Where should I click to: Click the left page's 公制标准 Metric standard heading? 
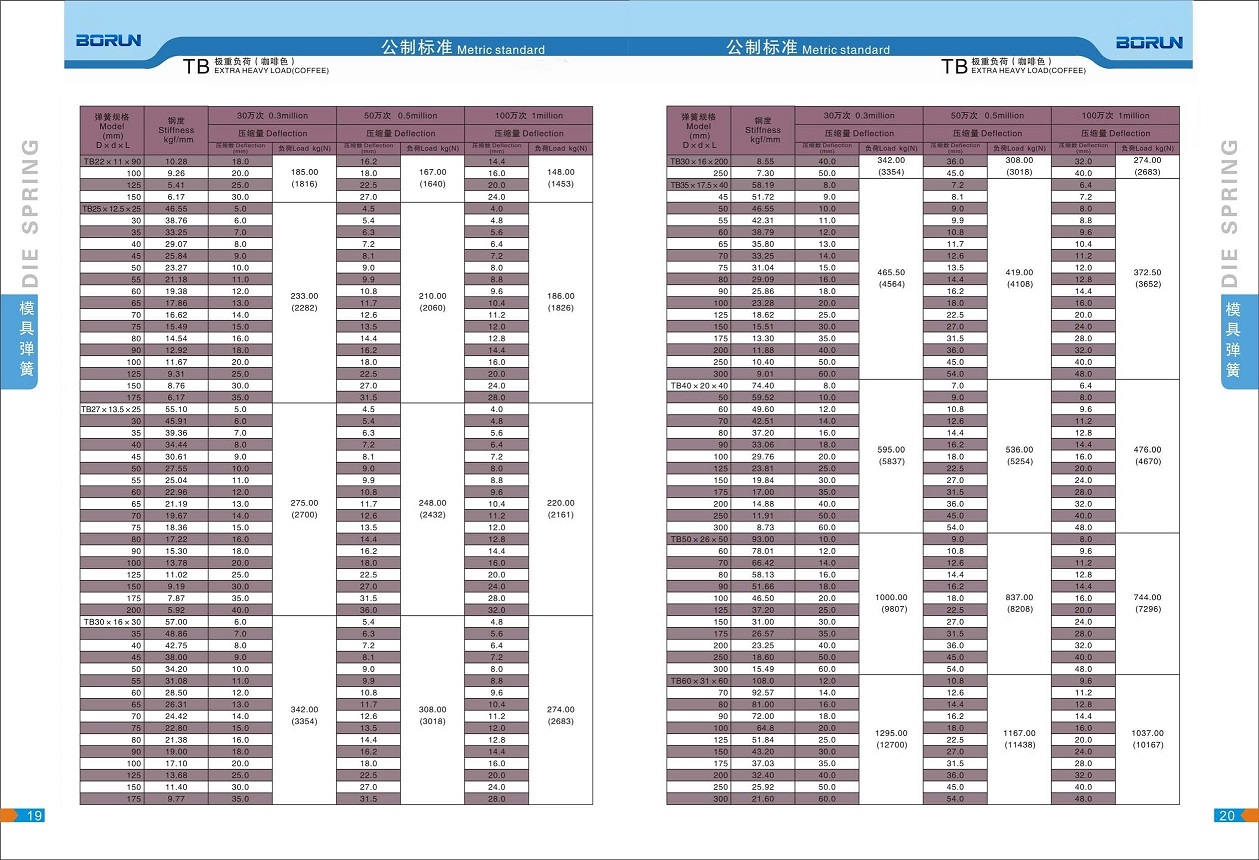point(463,48)
